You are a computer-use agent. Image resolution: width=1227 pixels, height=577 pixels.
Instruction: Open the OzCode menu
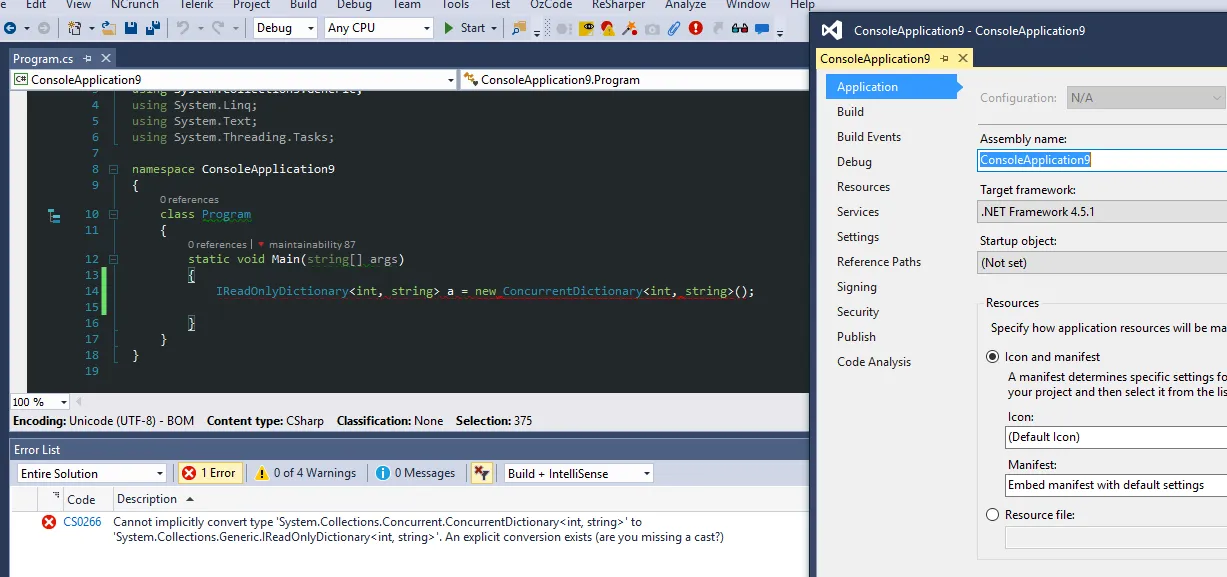coord(551,5)
